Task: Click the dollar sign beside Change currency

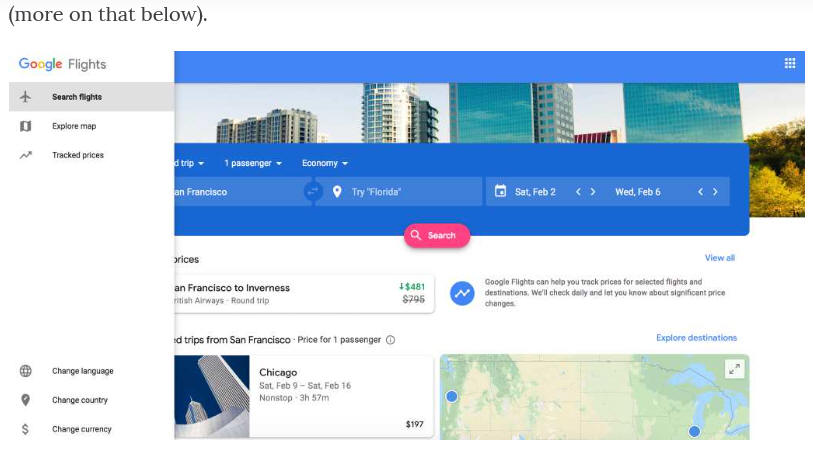Action: click(x=25, y=429)
